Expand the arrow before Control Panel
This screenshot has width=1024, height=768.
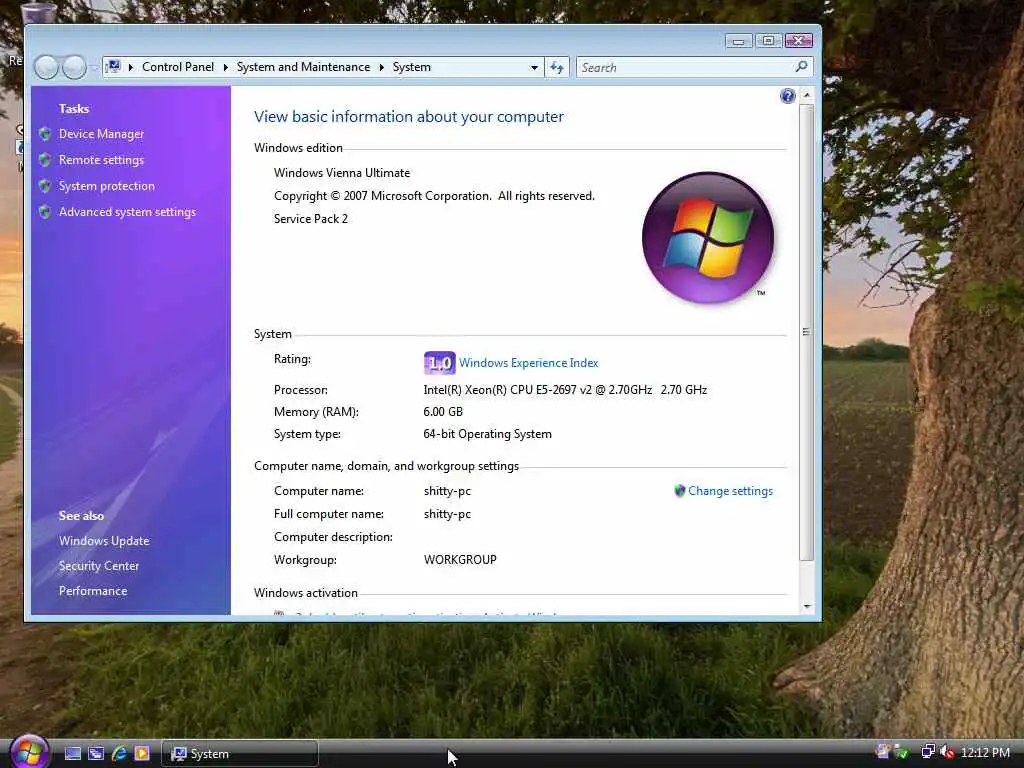[131, 67]
